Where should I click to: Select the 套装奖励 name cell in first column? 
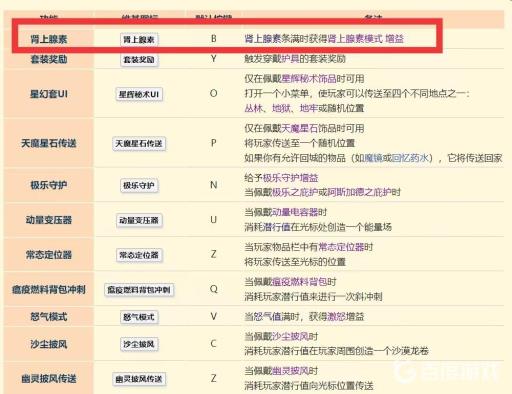click(49, 59)
